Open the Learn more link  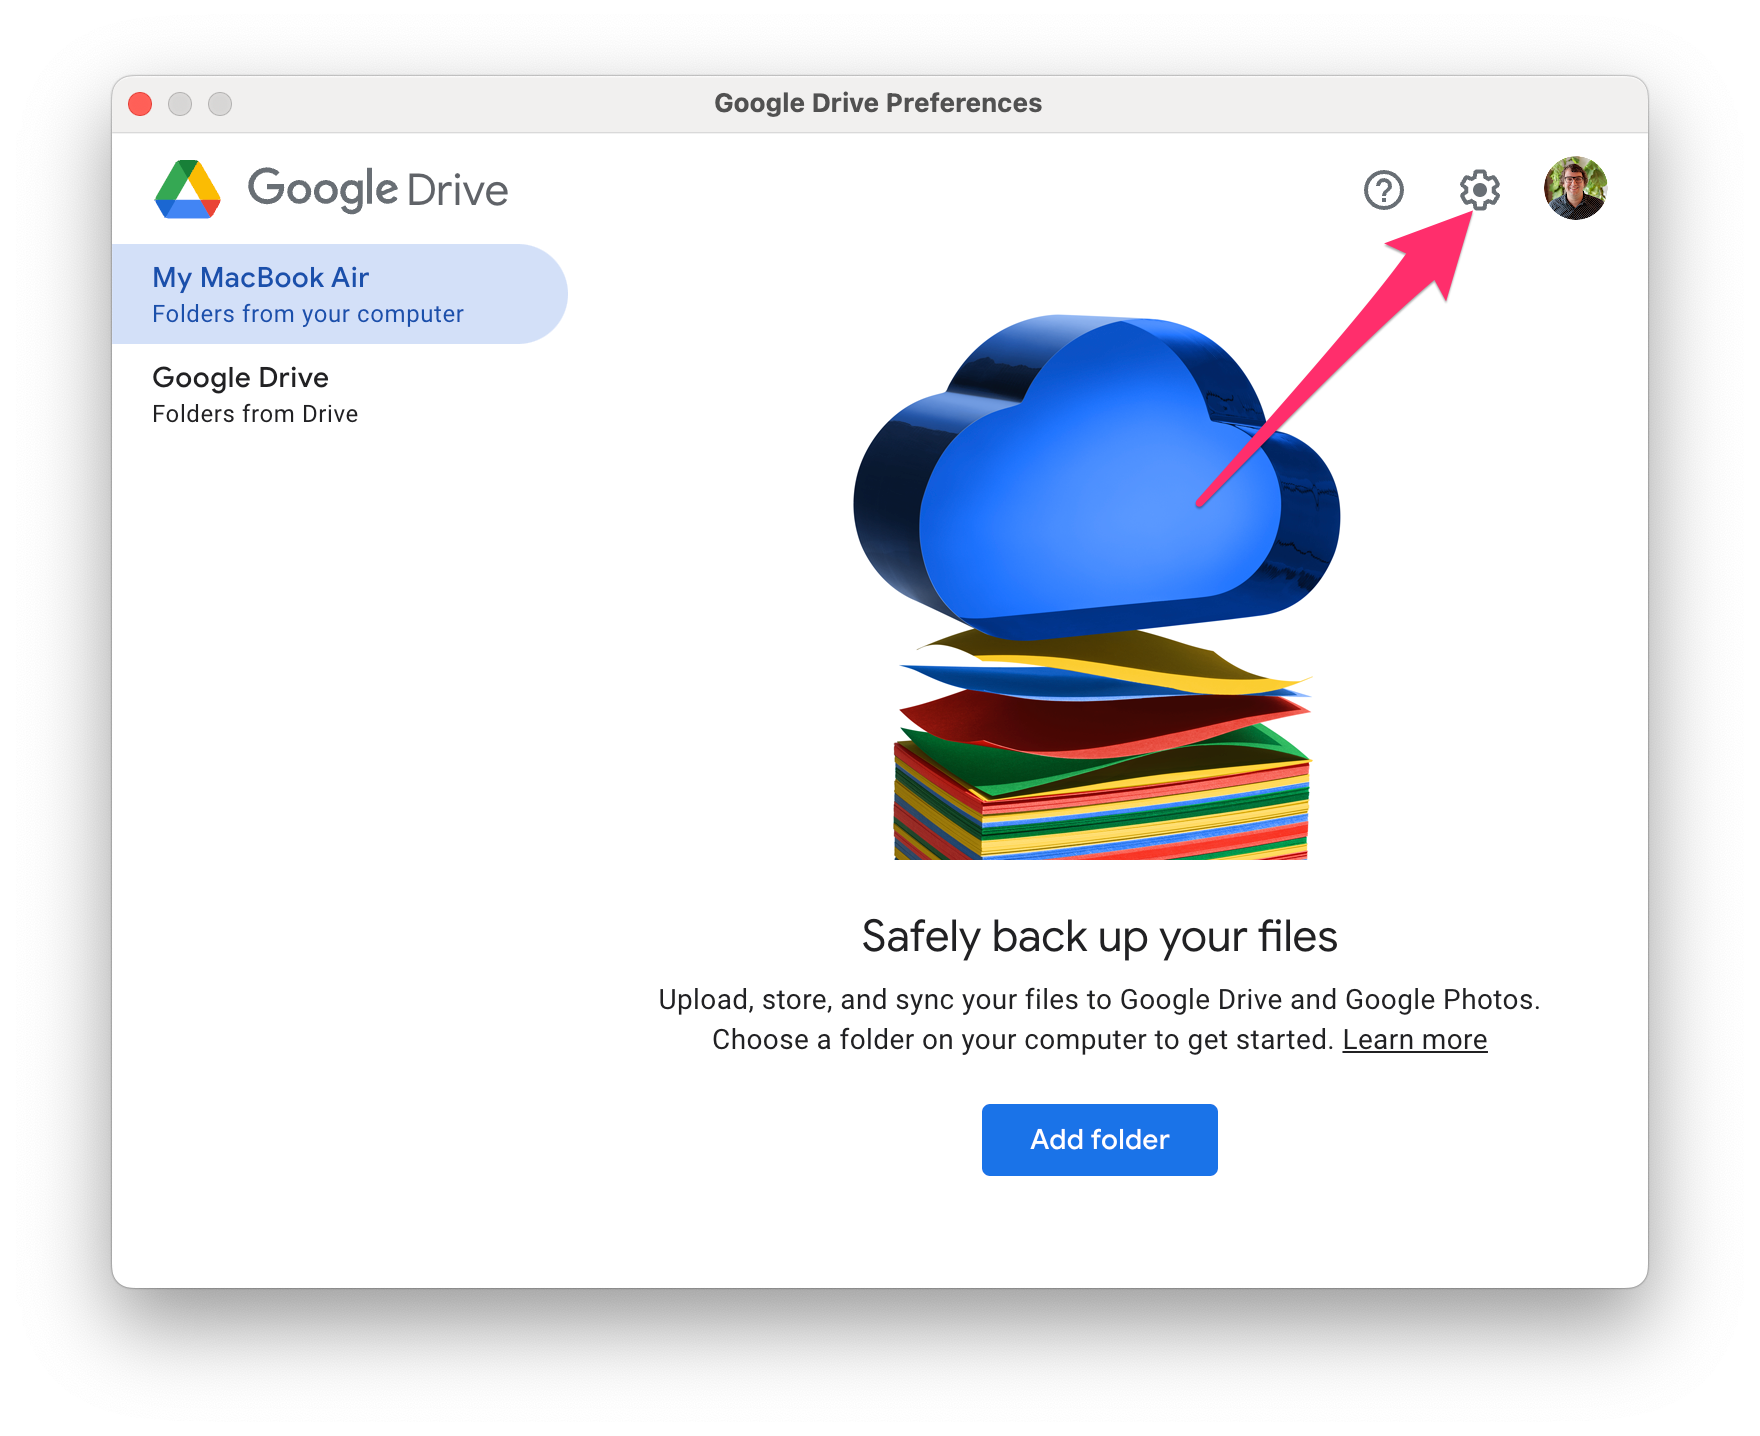click(1415, 1040)
